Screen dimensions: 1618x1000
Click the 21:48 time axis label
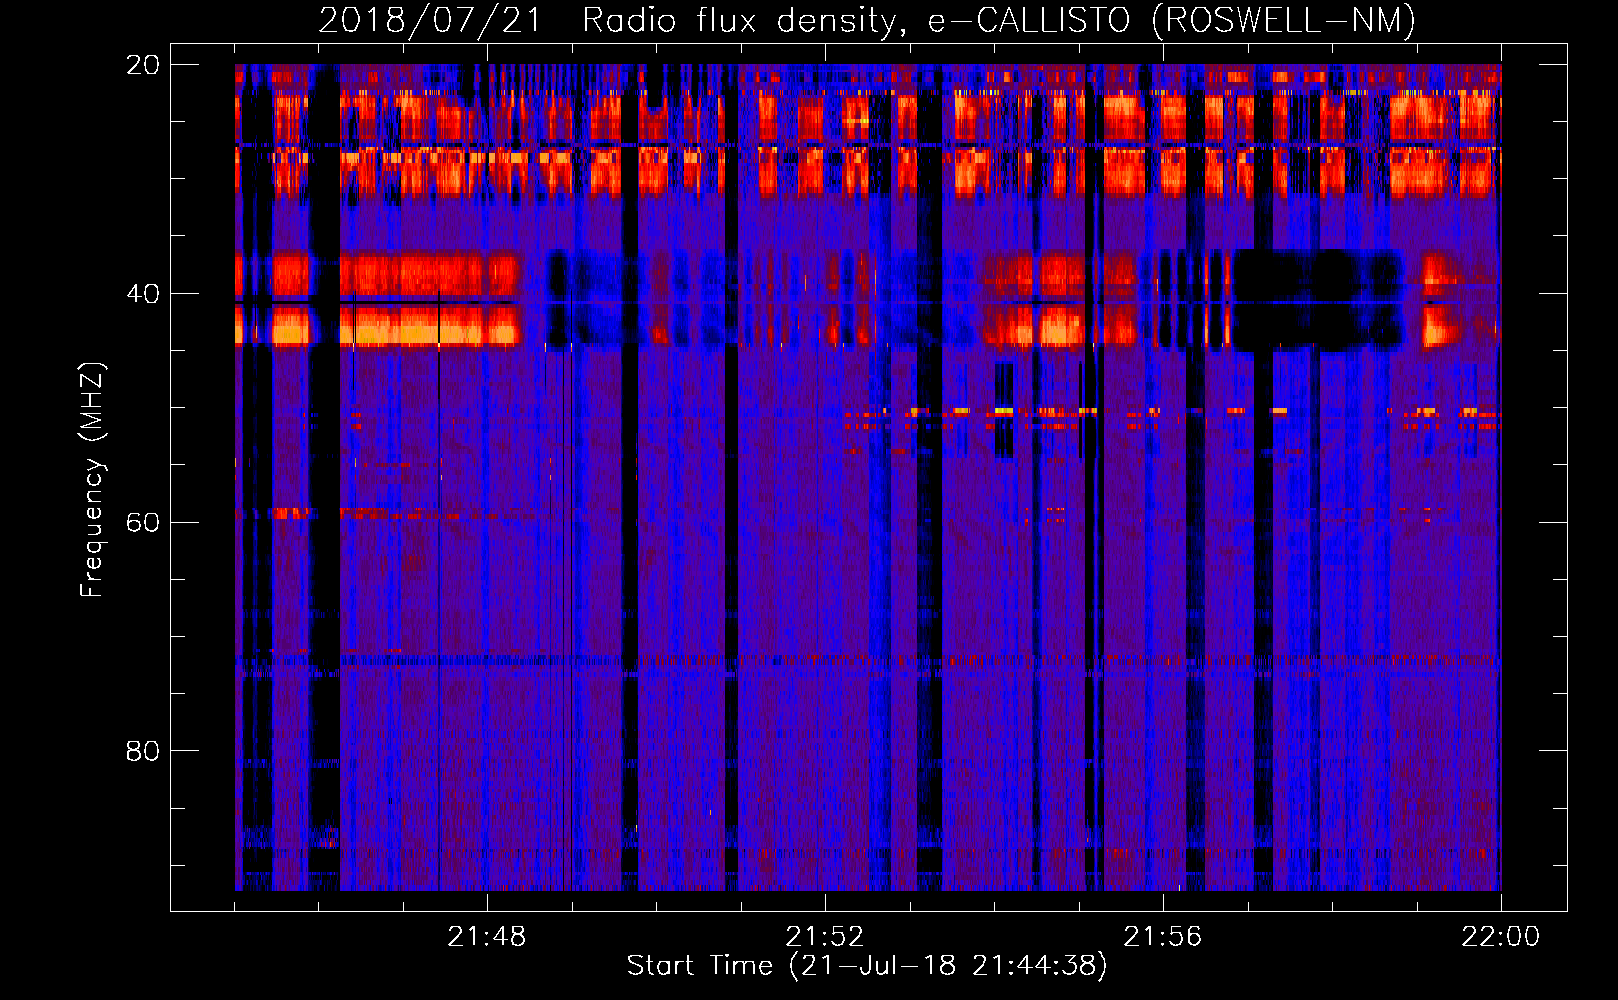[x=487, y=937]
